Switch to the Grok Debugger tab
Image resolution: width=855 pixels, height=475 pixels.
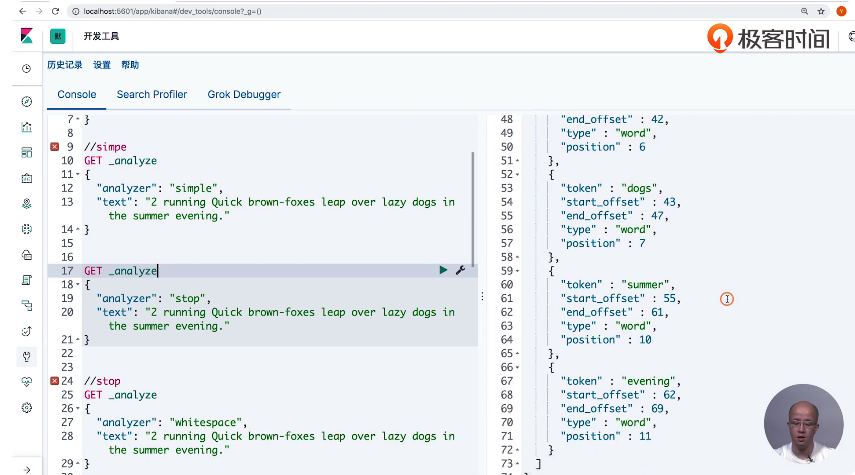[x=244, y=95]
